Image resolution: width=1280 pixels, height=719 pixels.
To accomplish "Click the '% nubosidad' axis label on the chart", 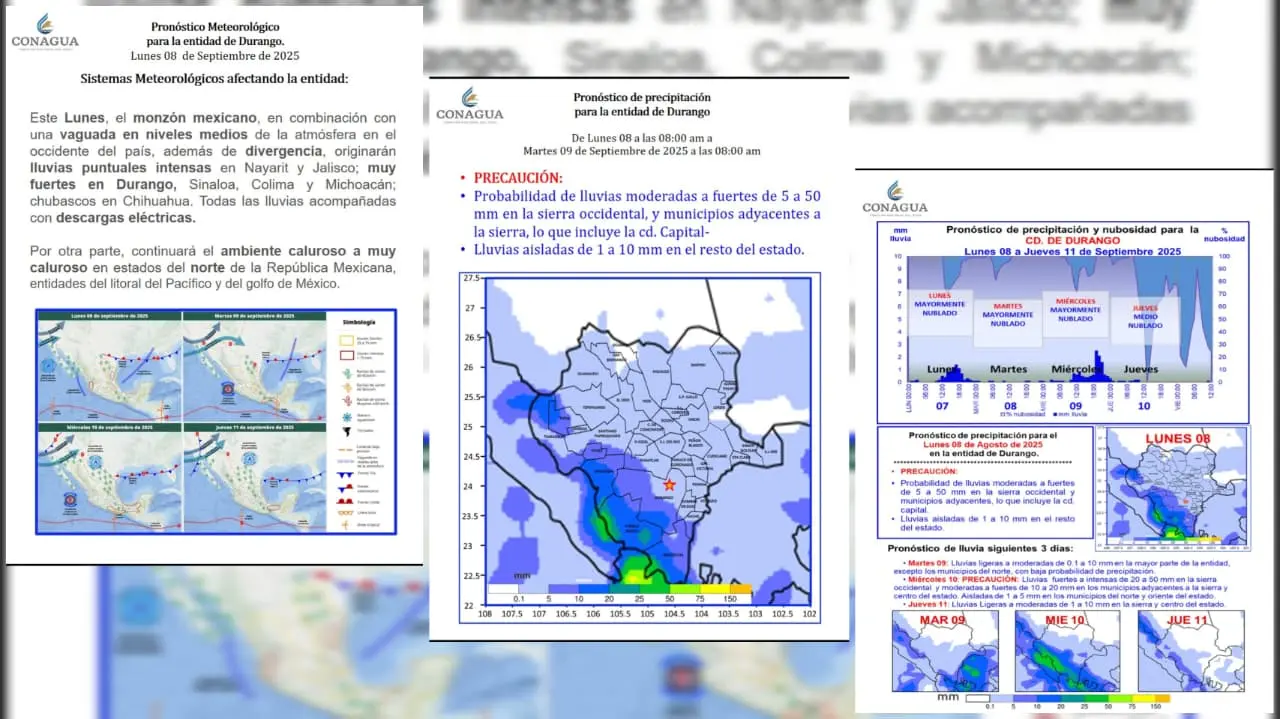I will coord(1223,234).
